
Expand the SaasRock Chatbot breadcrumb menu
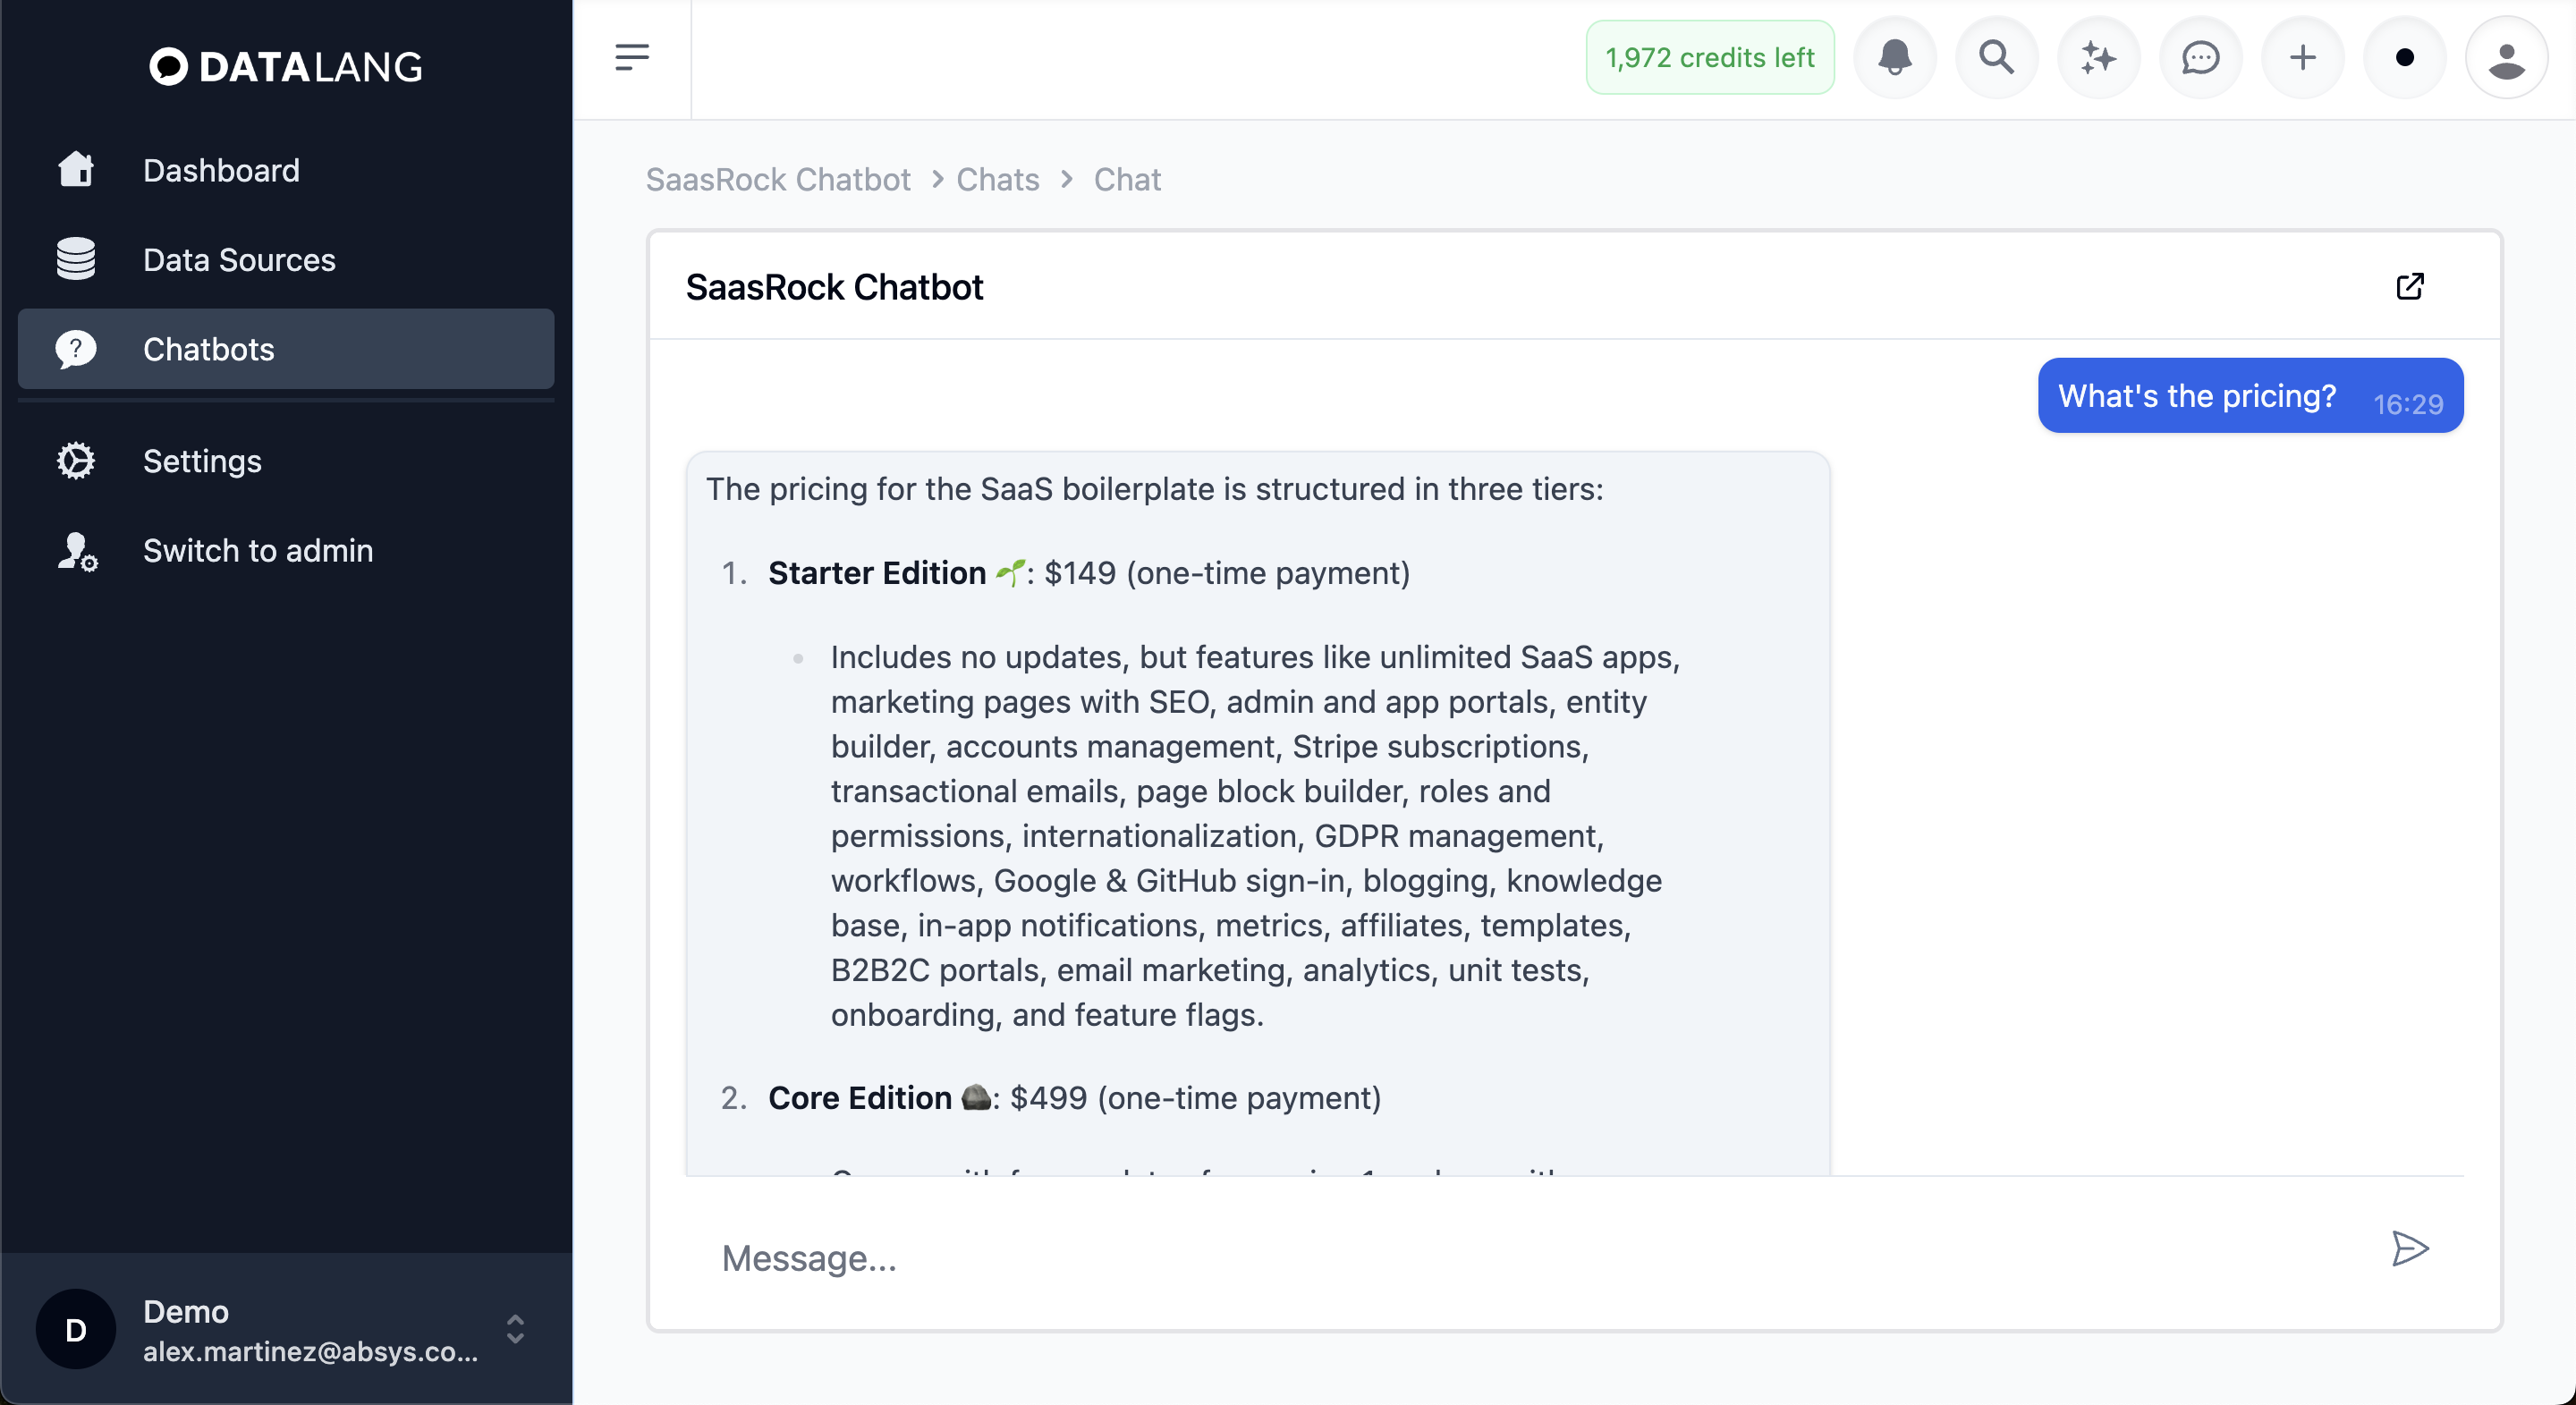tap(778, 178)
